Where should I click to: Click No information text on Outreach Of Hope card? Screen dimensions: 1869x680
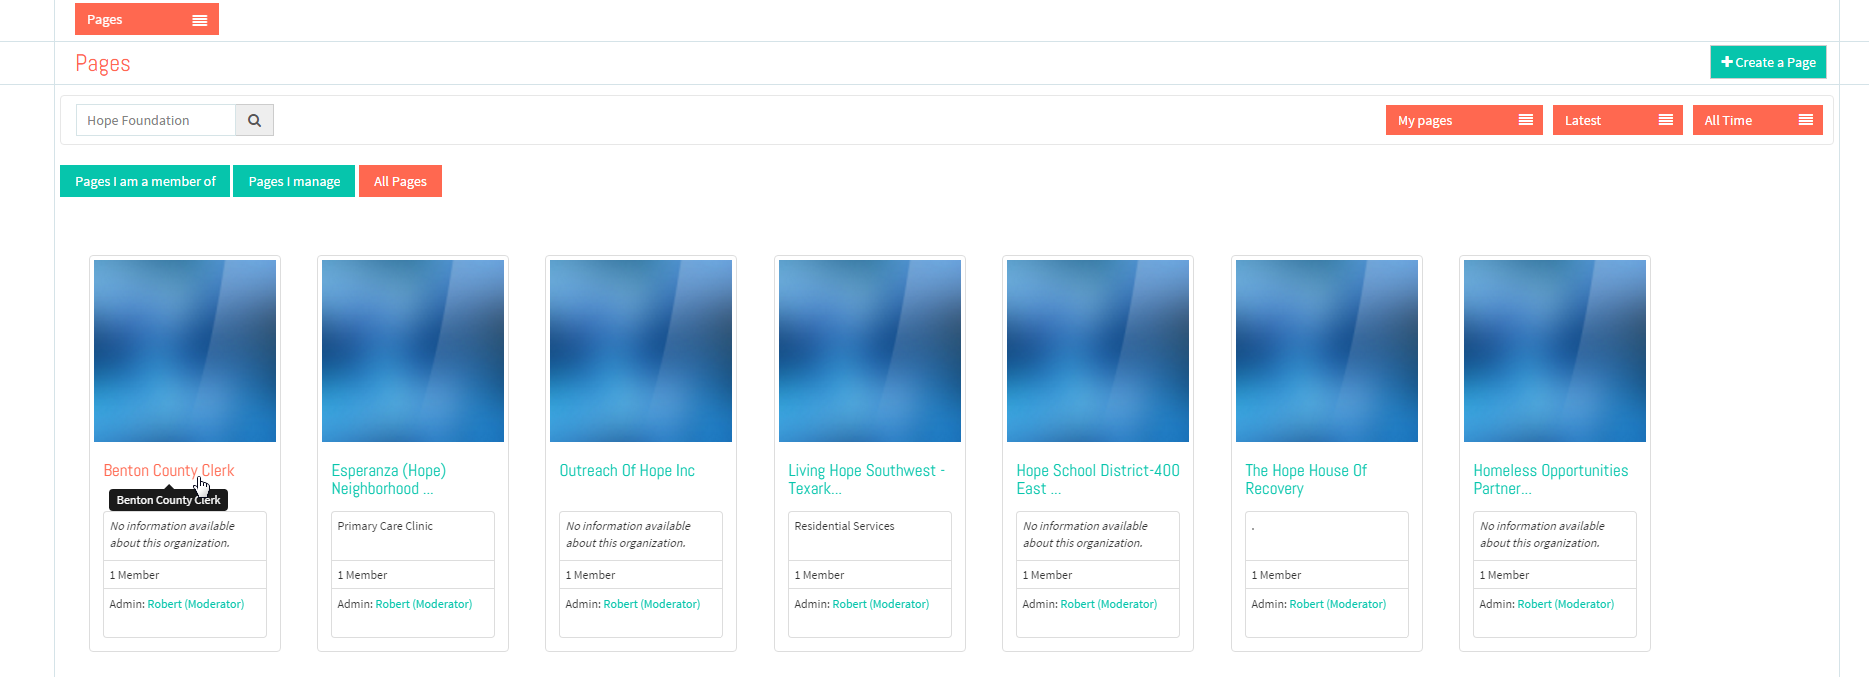pyautogui.click(x=628, y=535)
